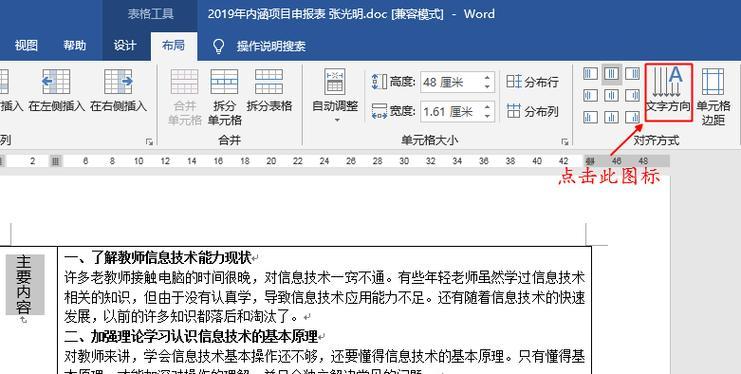Click the line starting 发展，以前的许多知识
741x374 pixels.
coord(181,316)
